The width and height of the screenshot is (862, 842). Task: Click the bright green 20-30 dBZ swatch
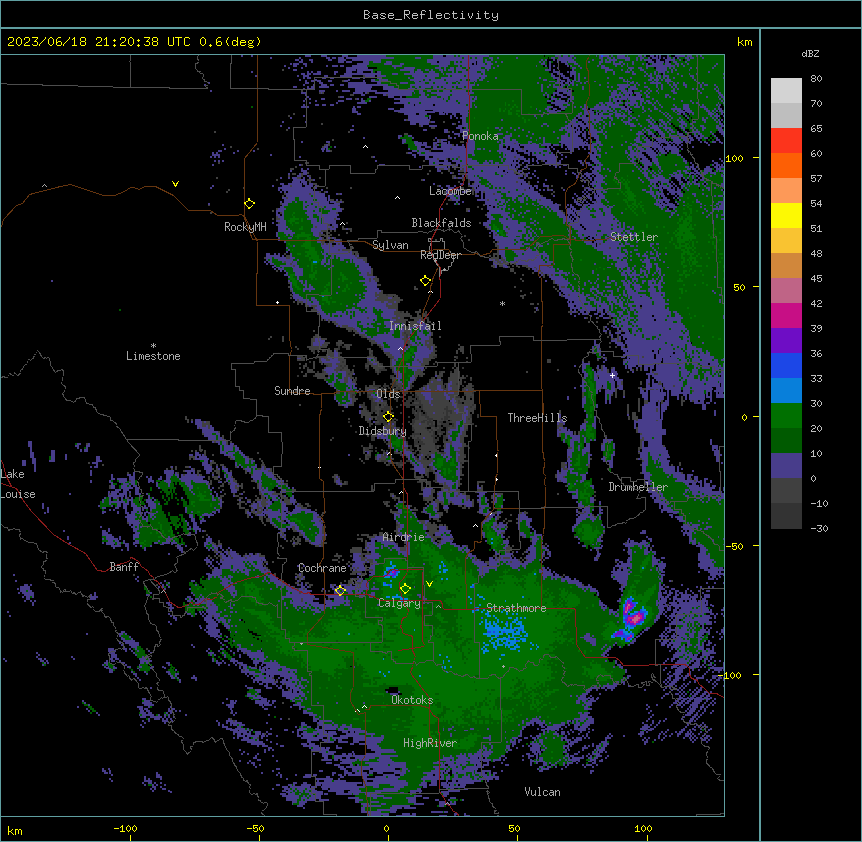[786, 416]
